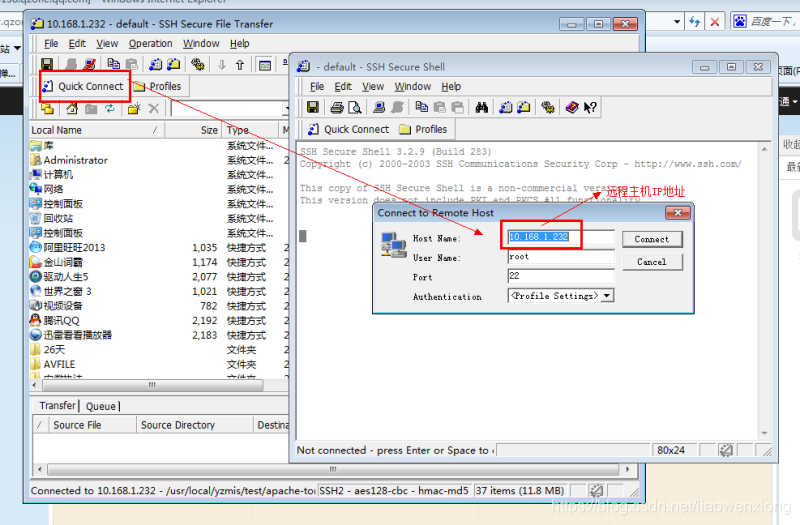Image resolution: width=800 pixels, height=525 pixels.
Task: Click New file transfer window icon in File Transfer toolbar
Action: click(x=173, y=64)
